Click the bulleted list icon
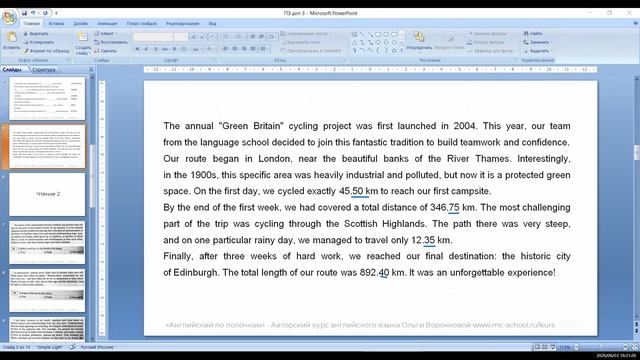The image size is (640, 360). pyautogui.click(x=227, y=37)
